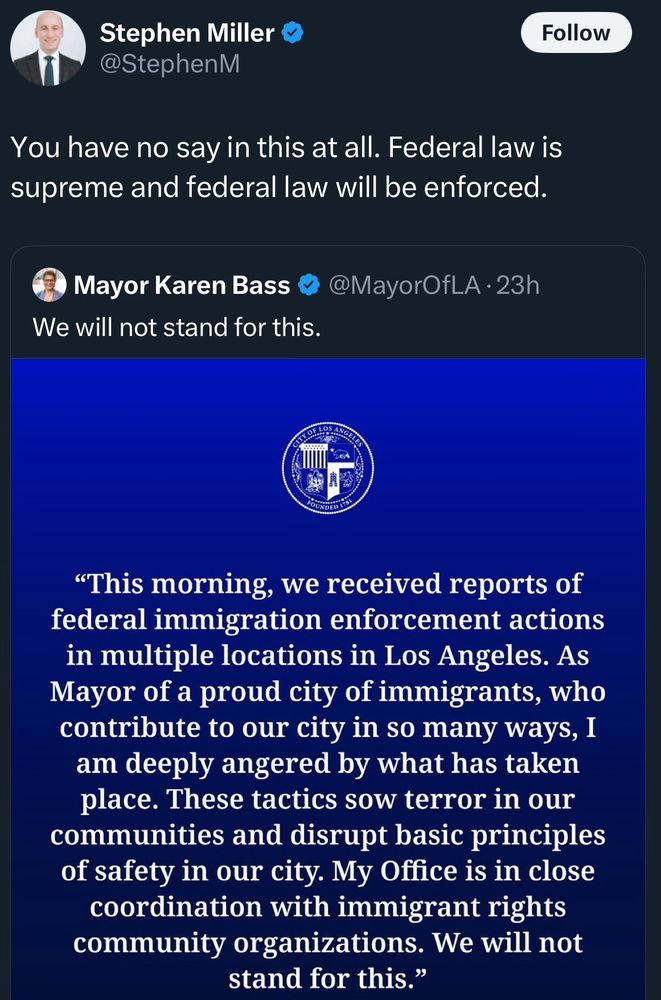
Task: Click the 23h timestamp on quoted post
Action: point(518,286)
